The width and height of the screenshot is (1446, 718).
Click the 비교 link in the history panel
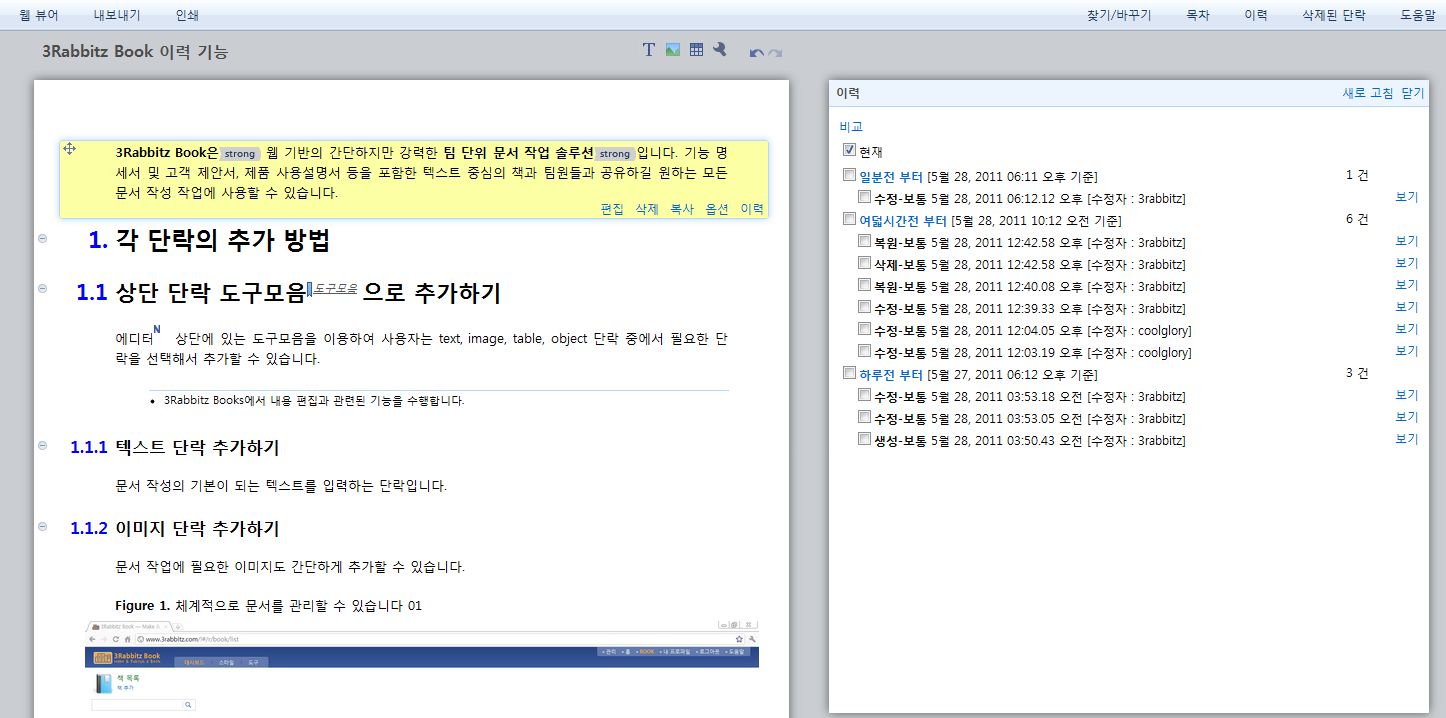point(851,127)
